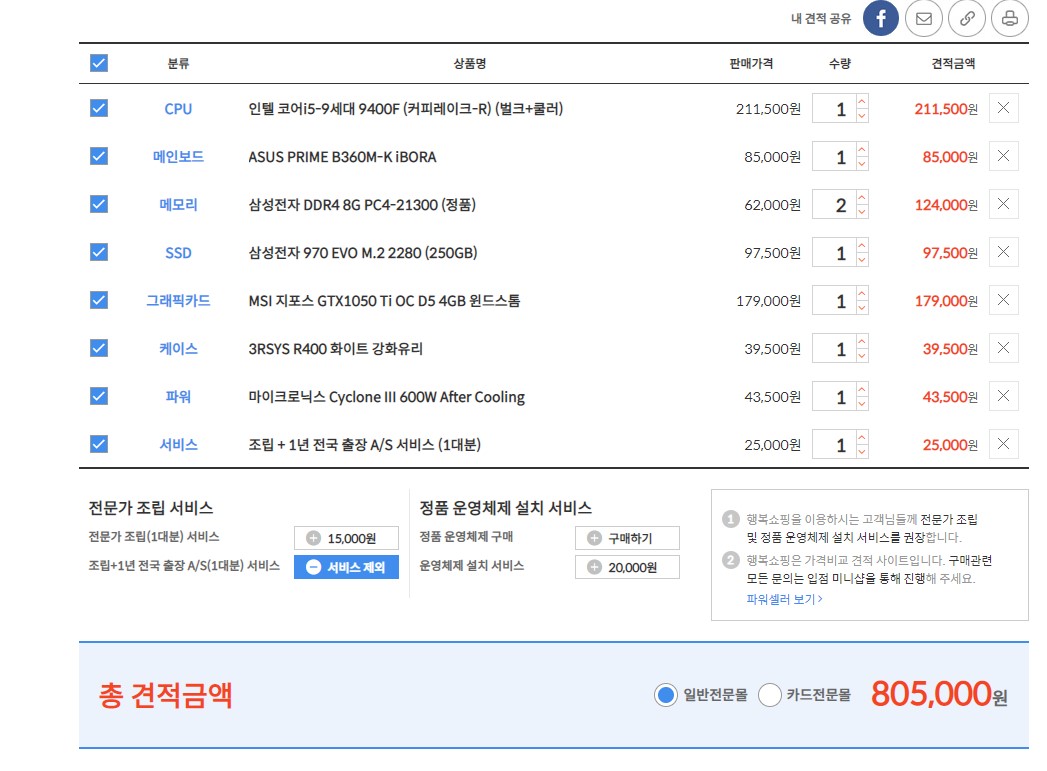This screenshot has height=771, width=1047.
Task: Open the 삼성전자 DDR4 8G PC4-21300 product name
Action: (362, 205)
